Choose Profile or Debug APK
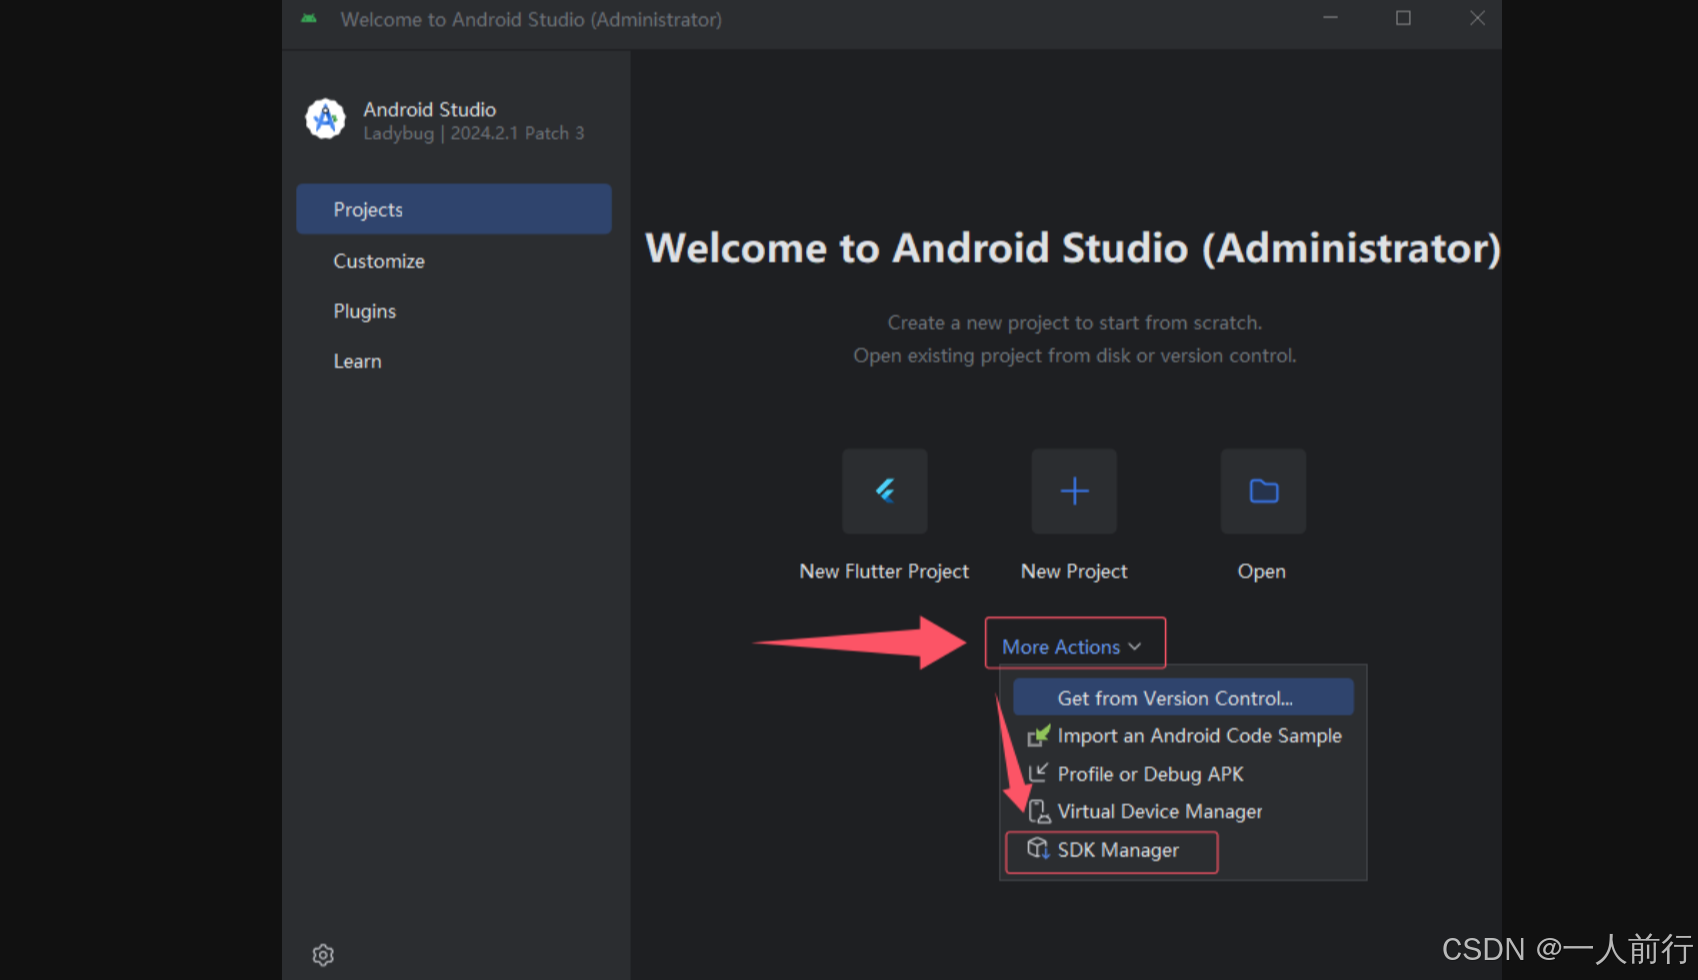The width and height of the screenshot is (1698, 980). tap(1183, 774)
